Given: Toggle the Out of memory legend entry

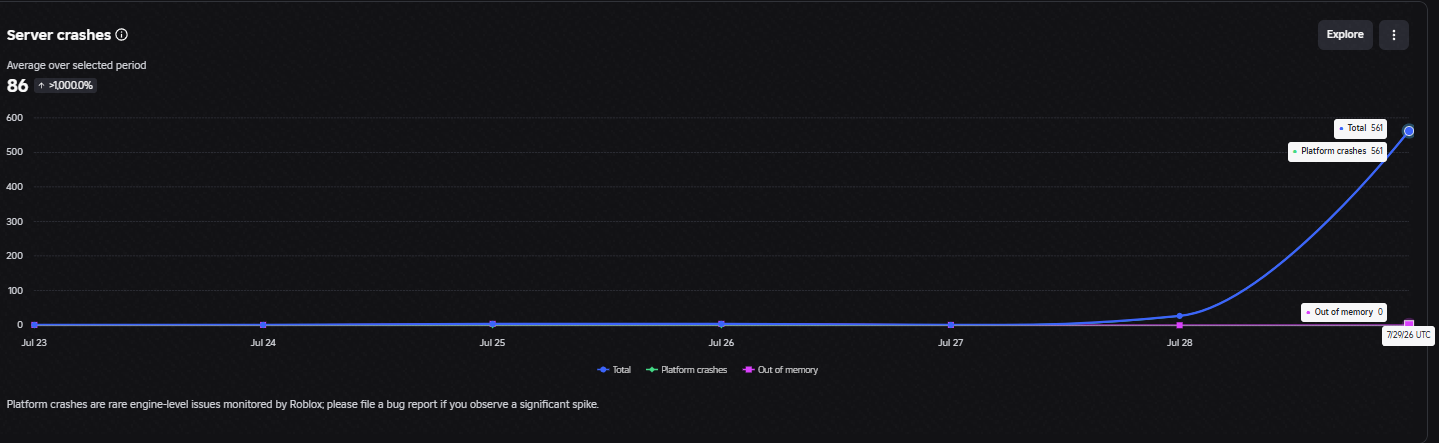Looking at the screenshot, I should point(780,370).
